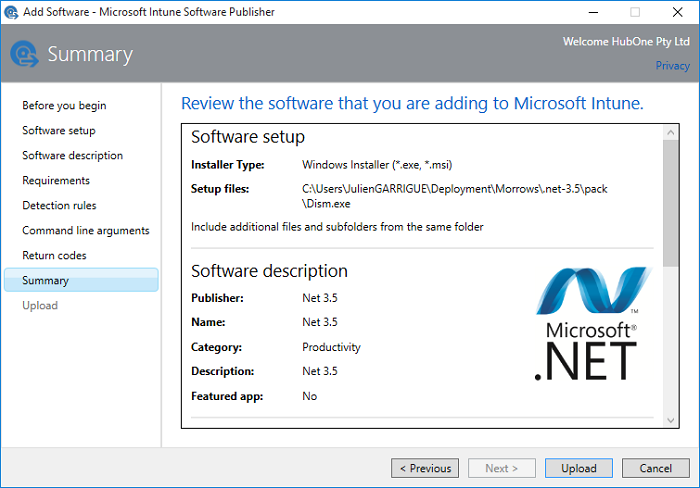This screenshot has height=488, width=700.
Task: Click the Software description section heading
Action: pos(269,271)
